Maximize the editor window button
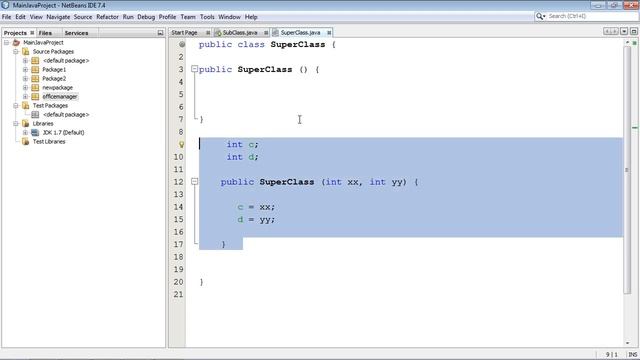The width and height of the screenshot is (640, 360). [633, 31]
